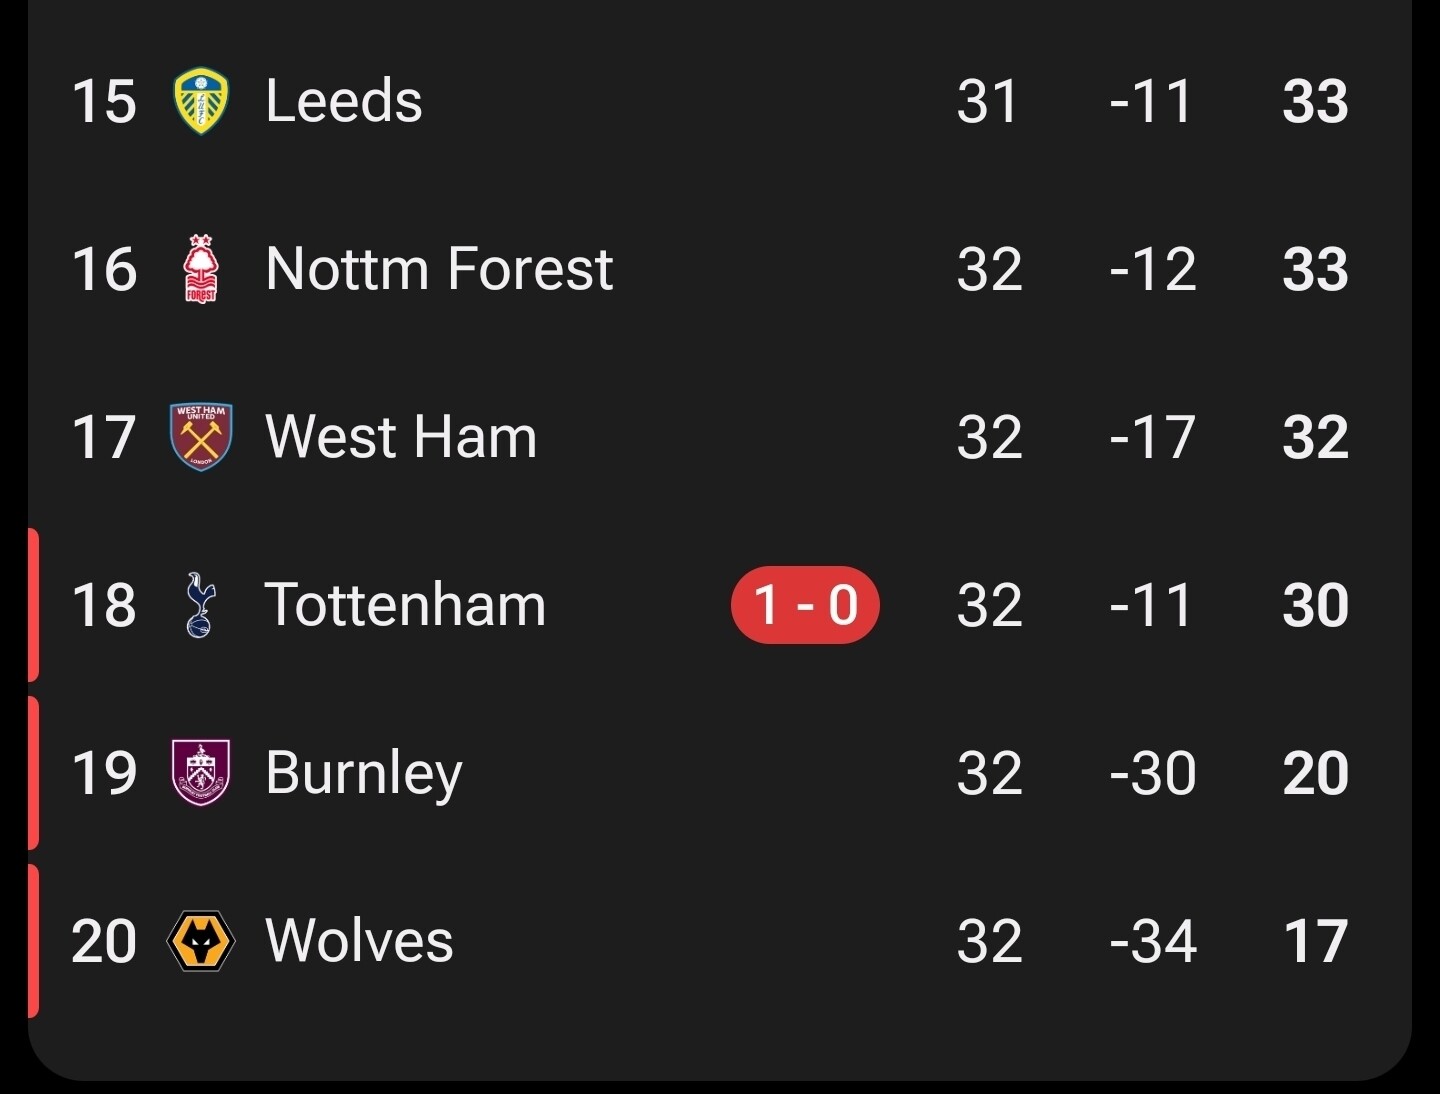Viewport: 1440px width, 1094px height.
Task: Click Wolves' -34 goal difference
Action: coord(1152,941)
